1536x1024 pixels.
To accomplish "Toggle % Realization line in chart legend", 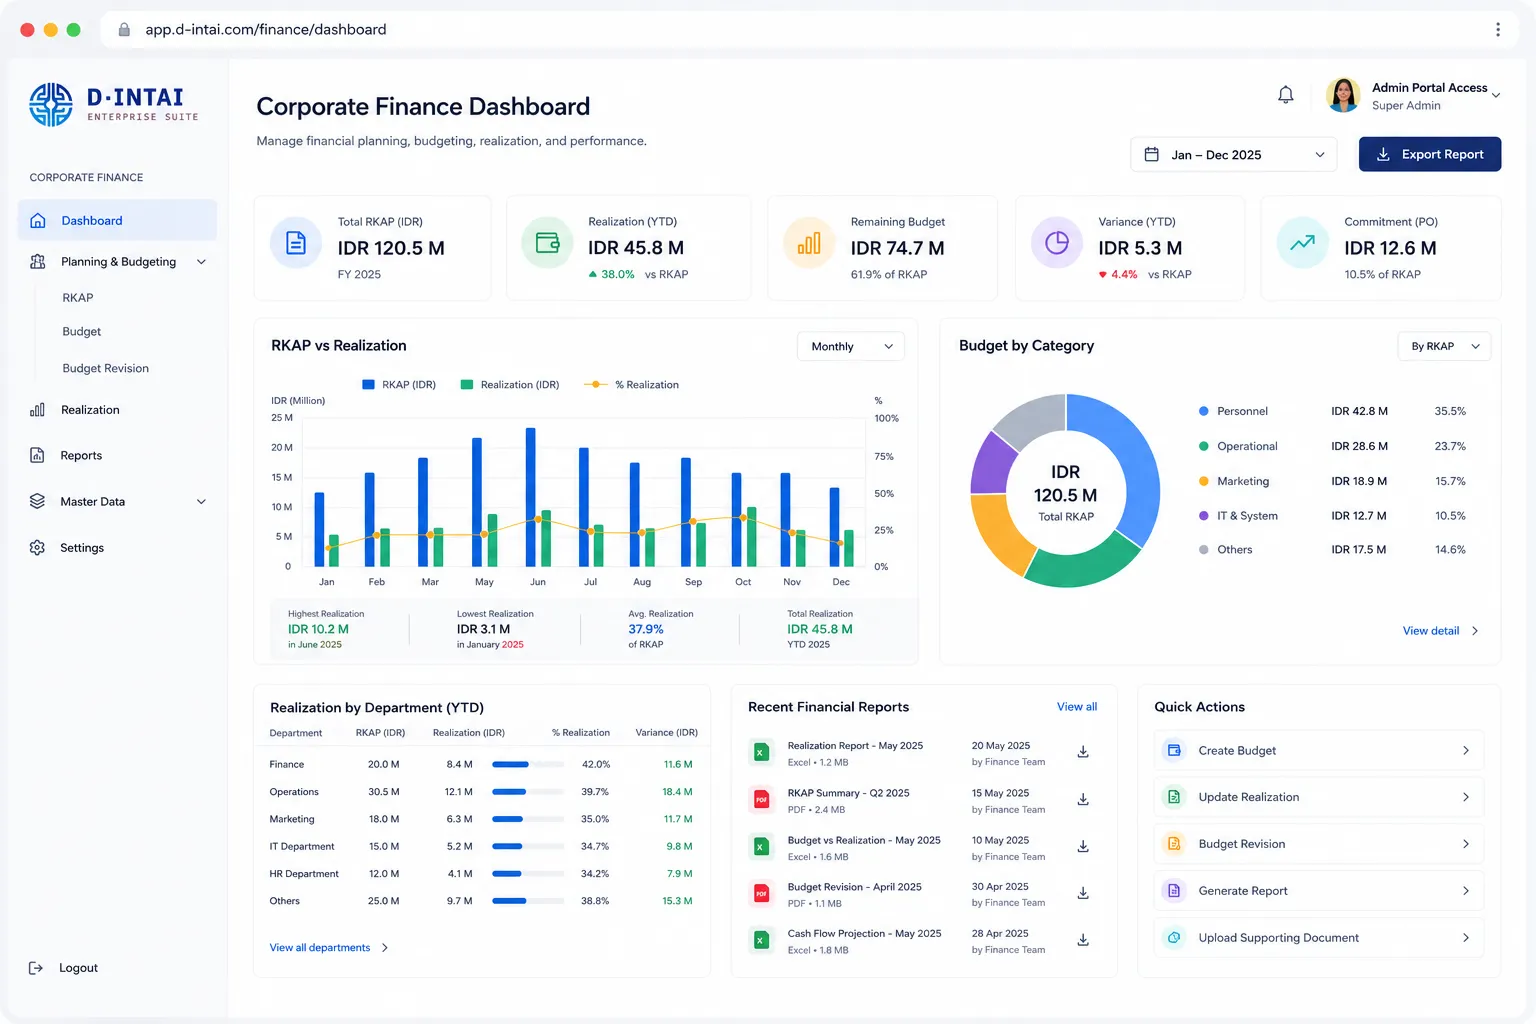I will 632,385.
